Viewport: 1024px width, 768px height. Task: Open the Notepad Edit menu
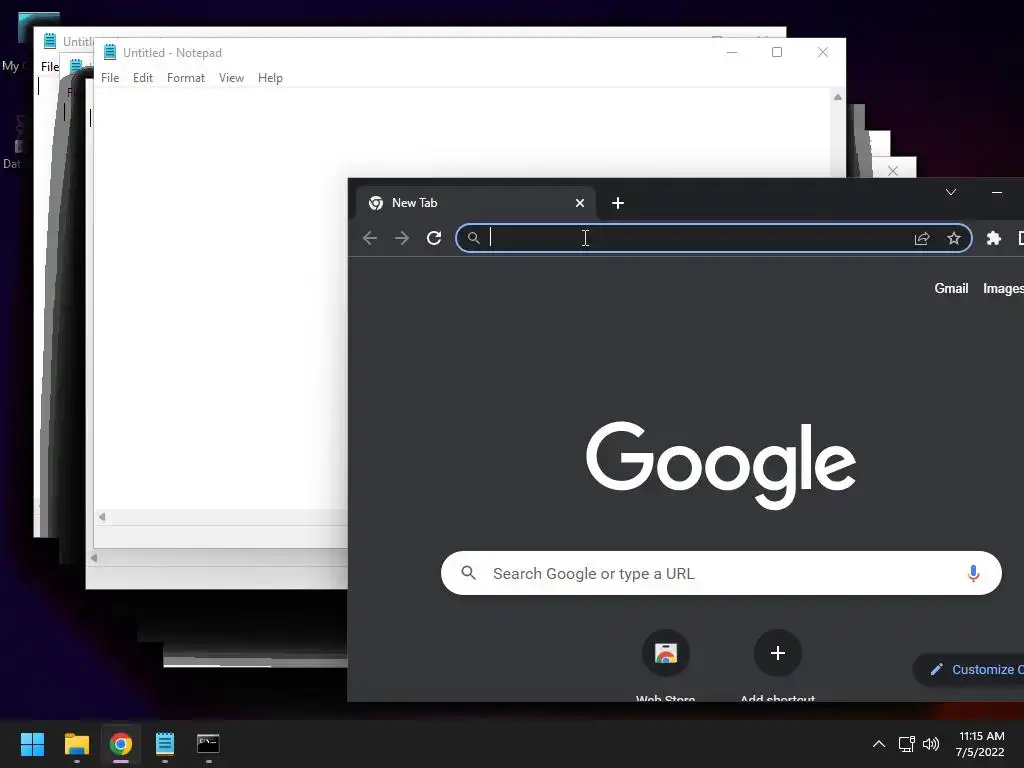(142, 78)
